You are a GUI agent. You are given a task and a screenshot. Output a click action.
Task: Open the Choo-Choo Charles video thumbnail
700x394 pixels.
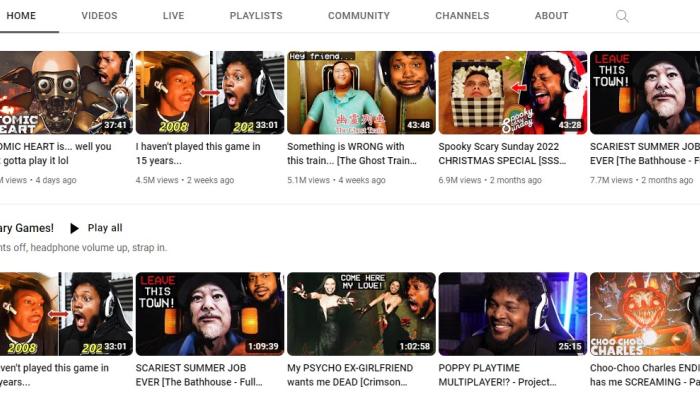645,314
